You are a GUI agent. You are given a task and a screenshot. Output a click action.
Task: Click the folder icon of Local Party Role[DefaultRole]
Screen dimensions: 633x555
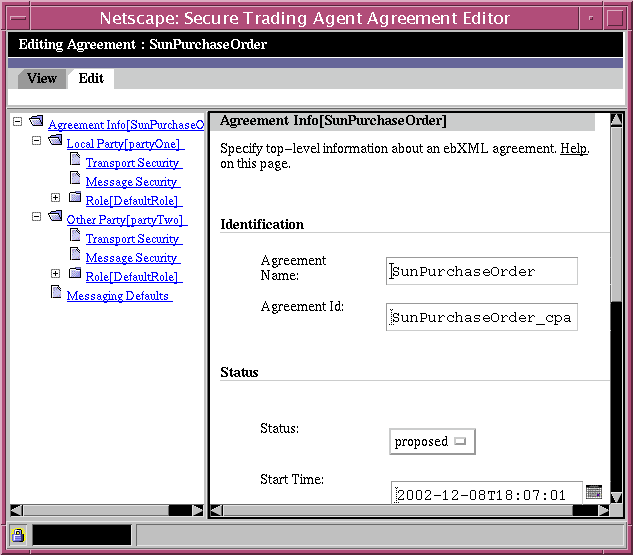coord(75,197)
